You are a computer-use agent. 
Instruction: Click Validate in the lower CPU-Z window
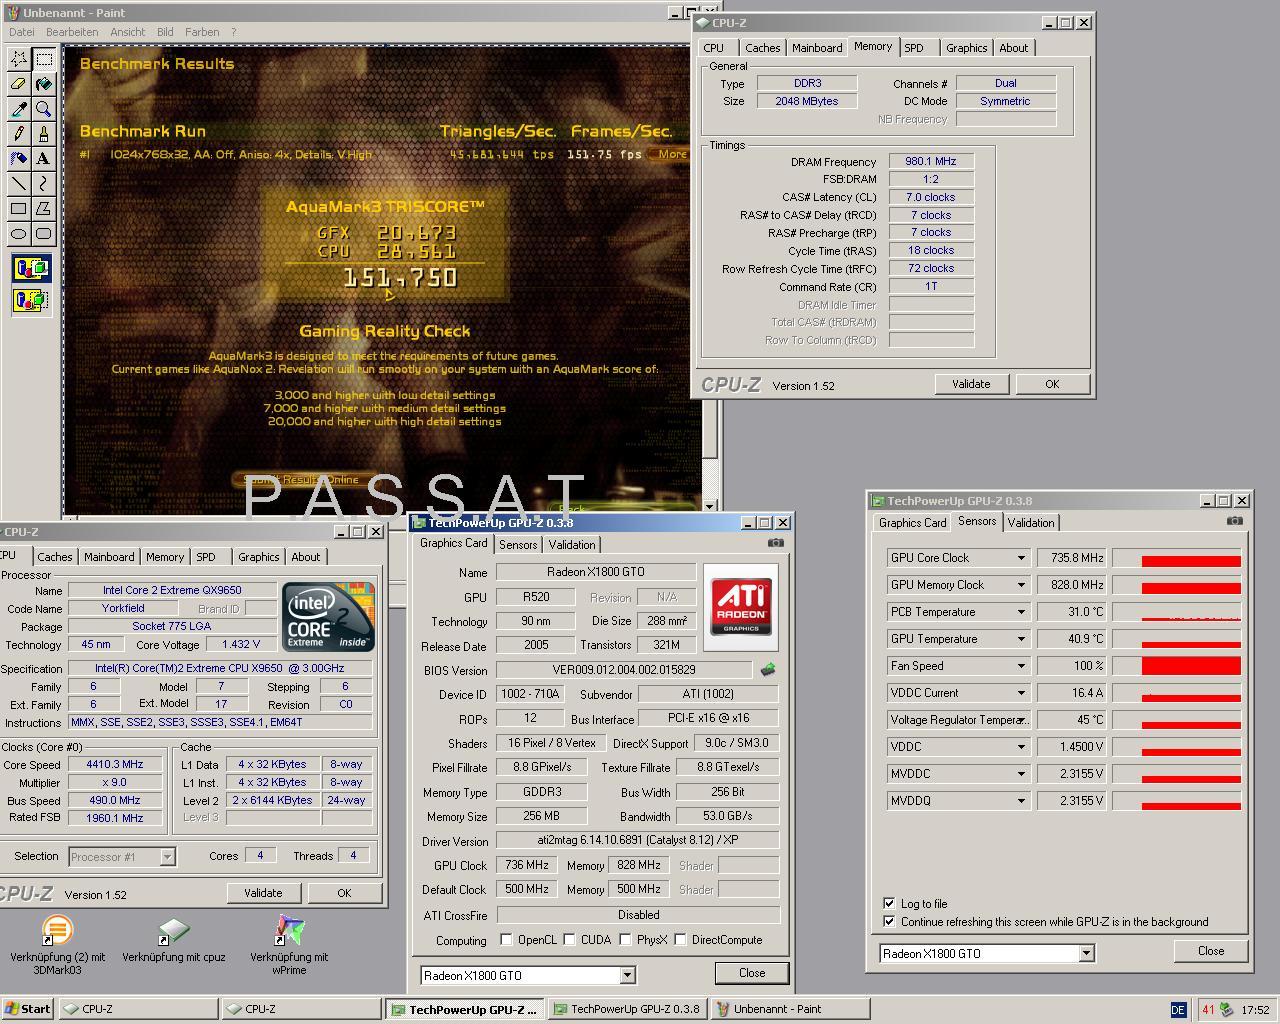tap(263, 893)
